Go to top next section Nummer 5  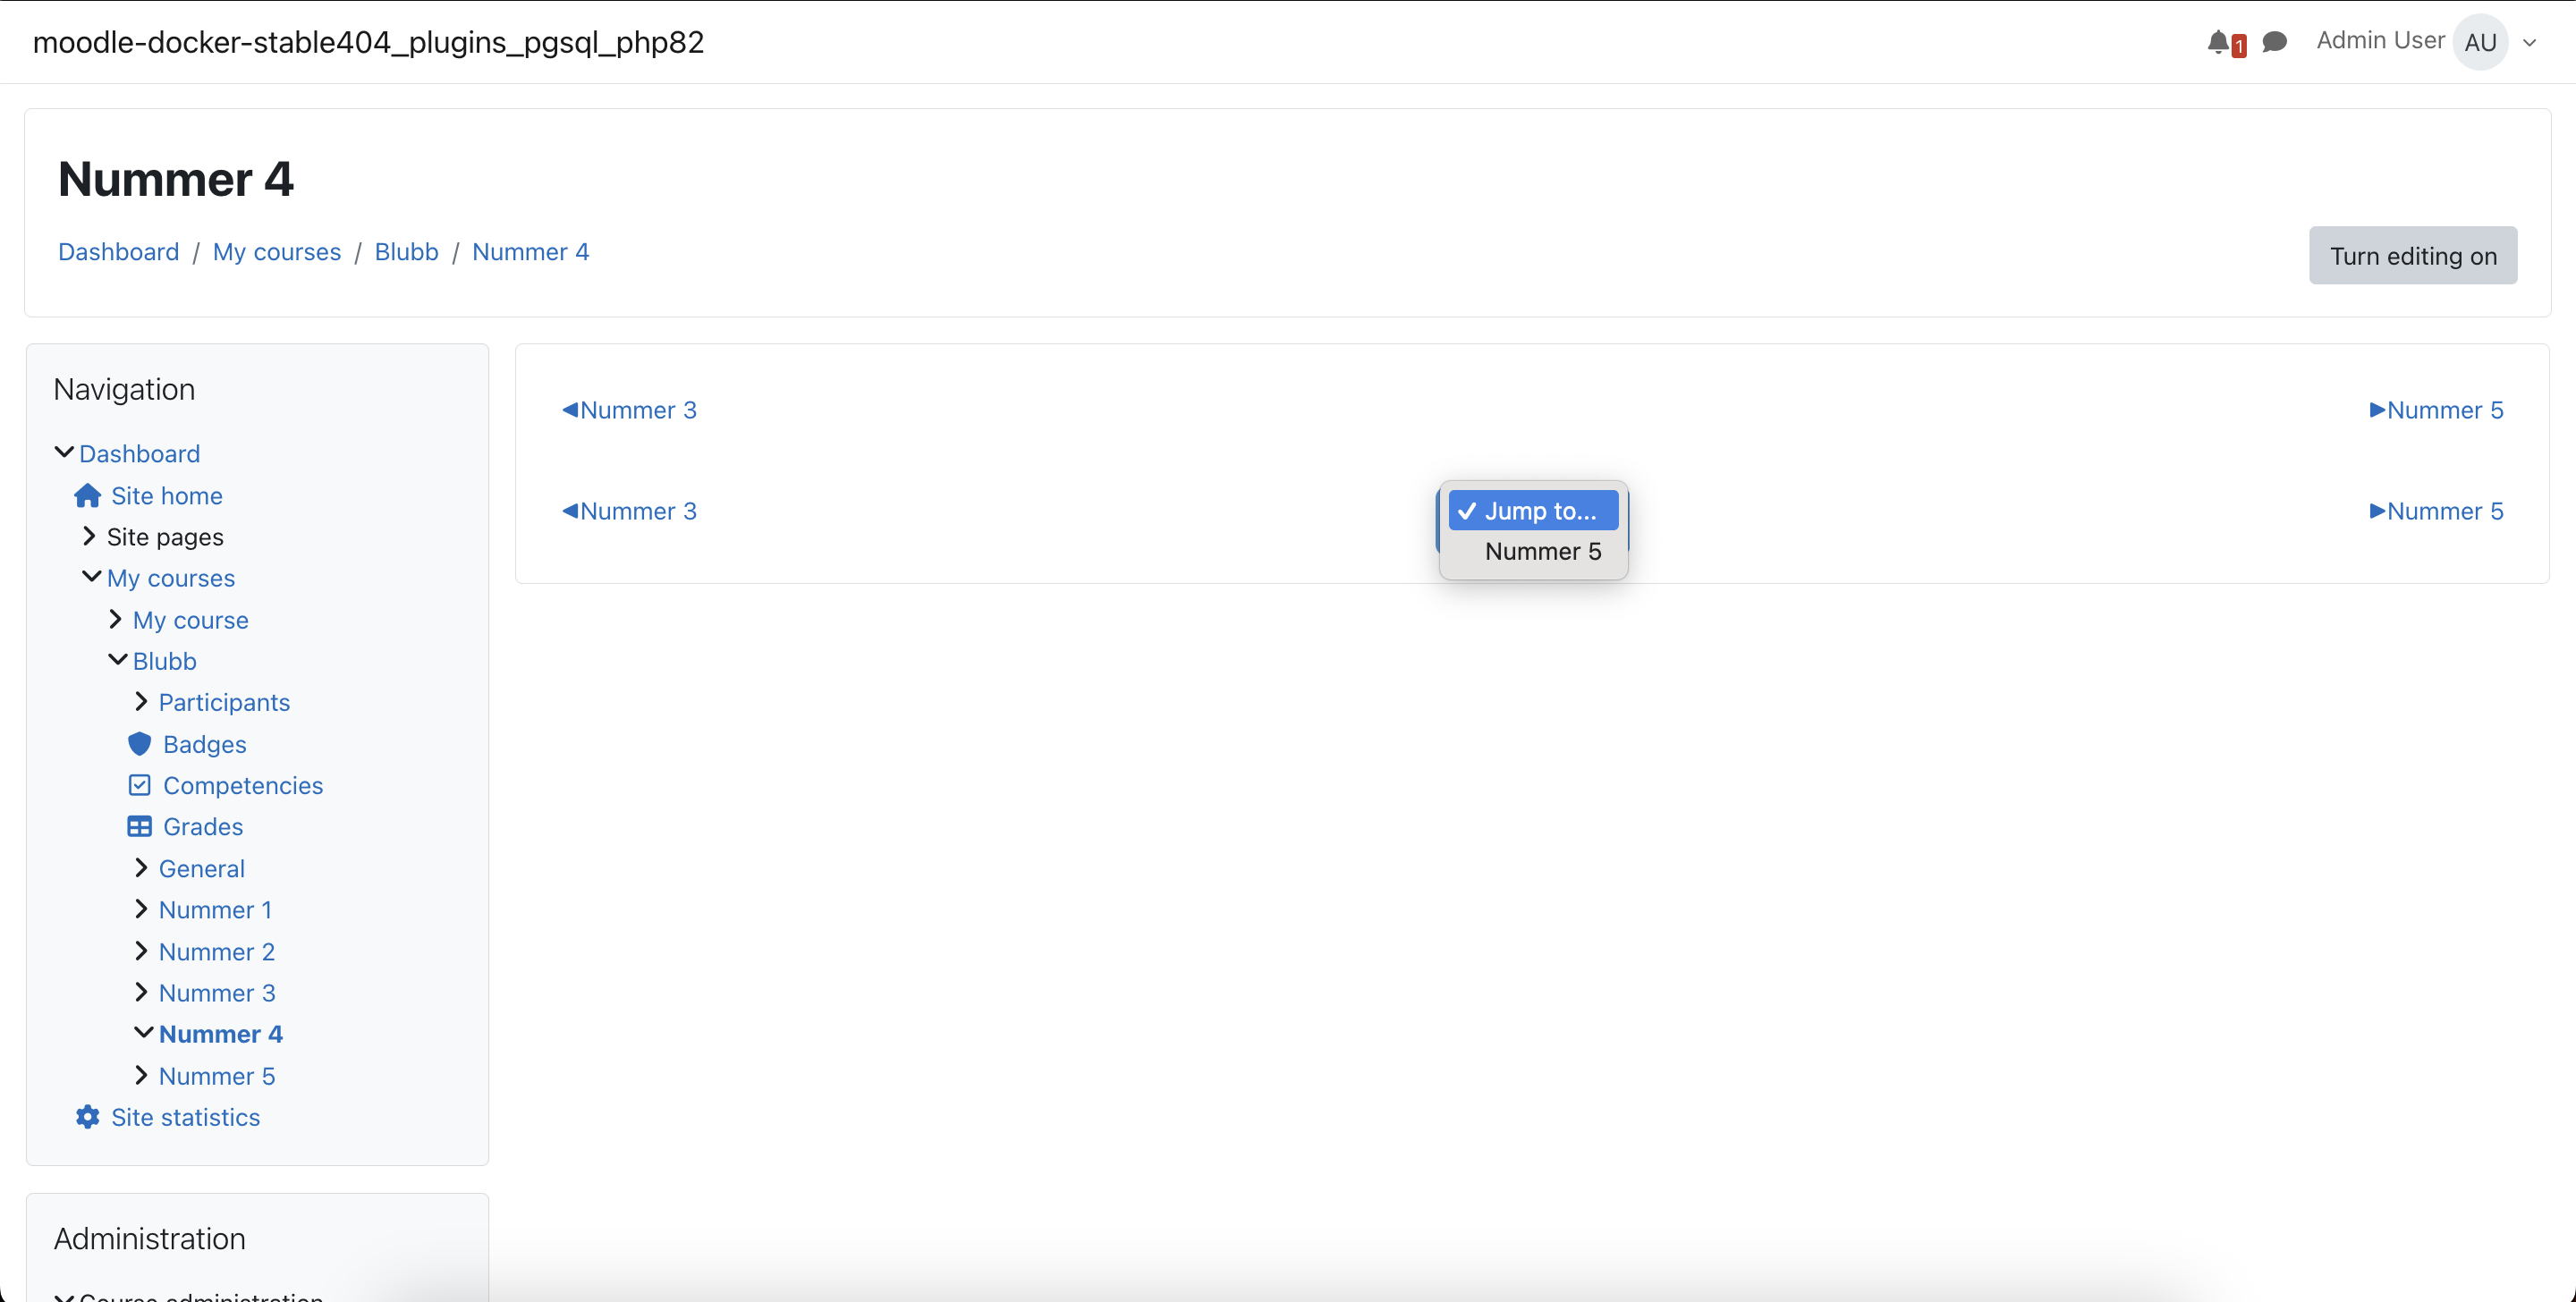click(2436, 410)
